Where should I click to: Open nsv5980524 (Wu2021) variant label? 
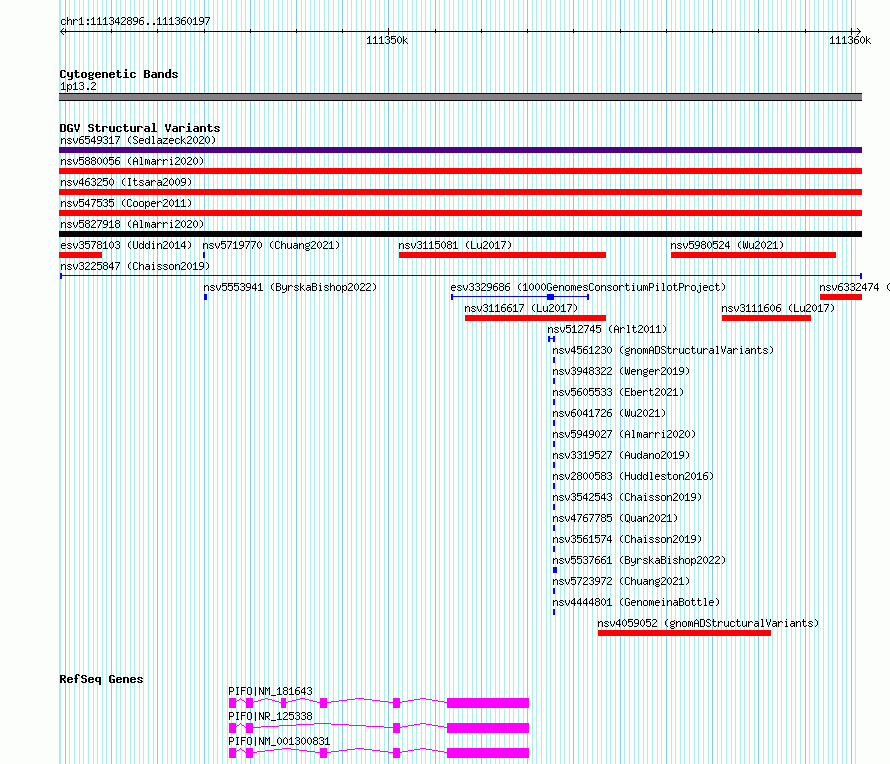pyautogui.click(x=727, y=245)
